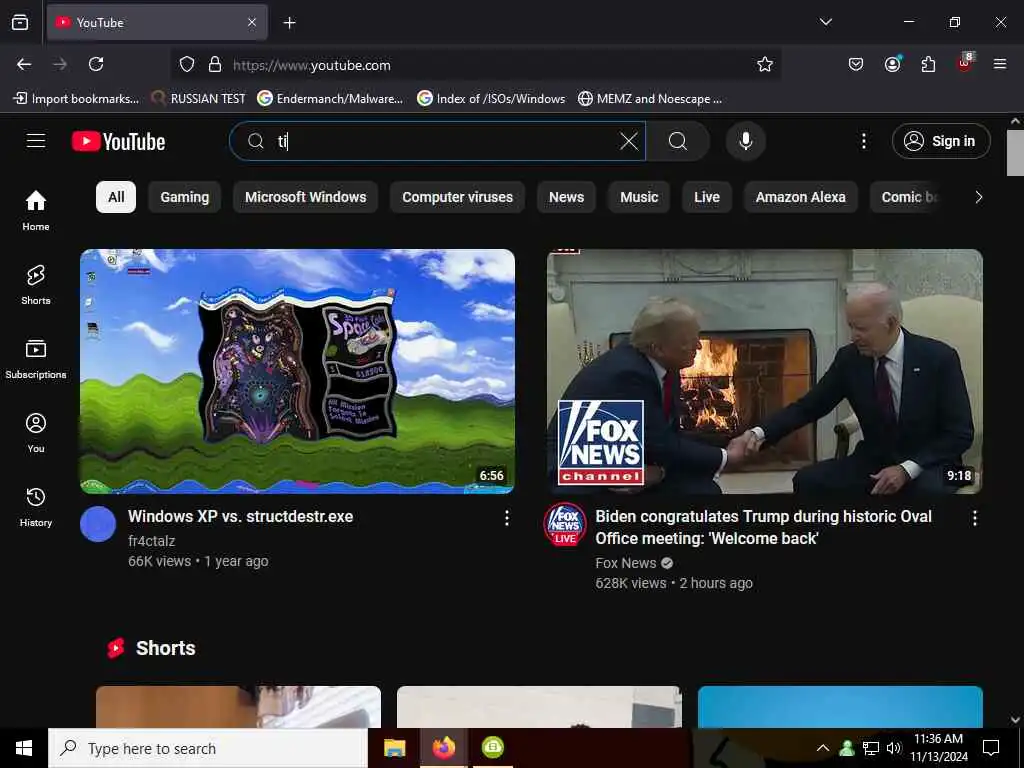Click the YouTube search magnifier button
1024x768 pixels.
(x=678, y=141)
